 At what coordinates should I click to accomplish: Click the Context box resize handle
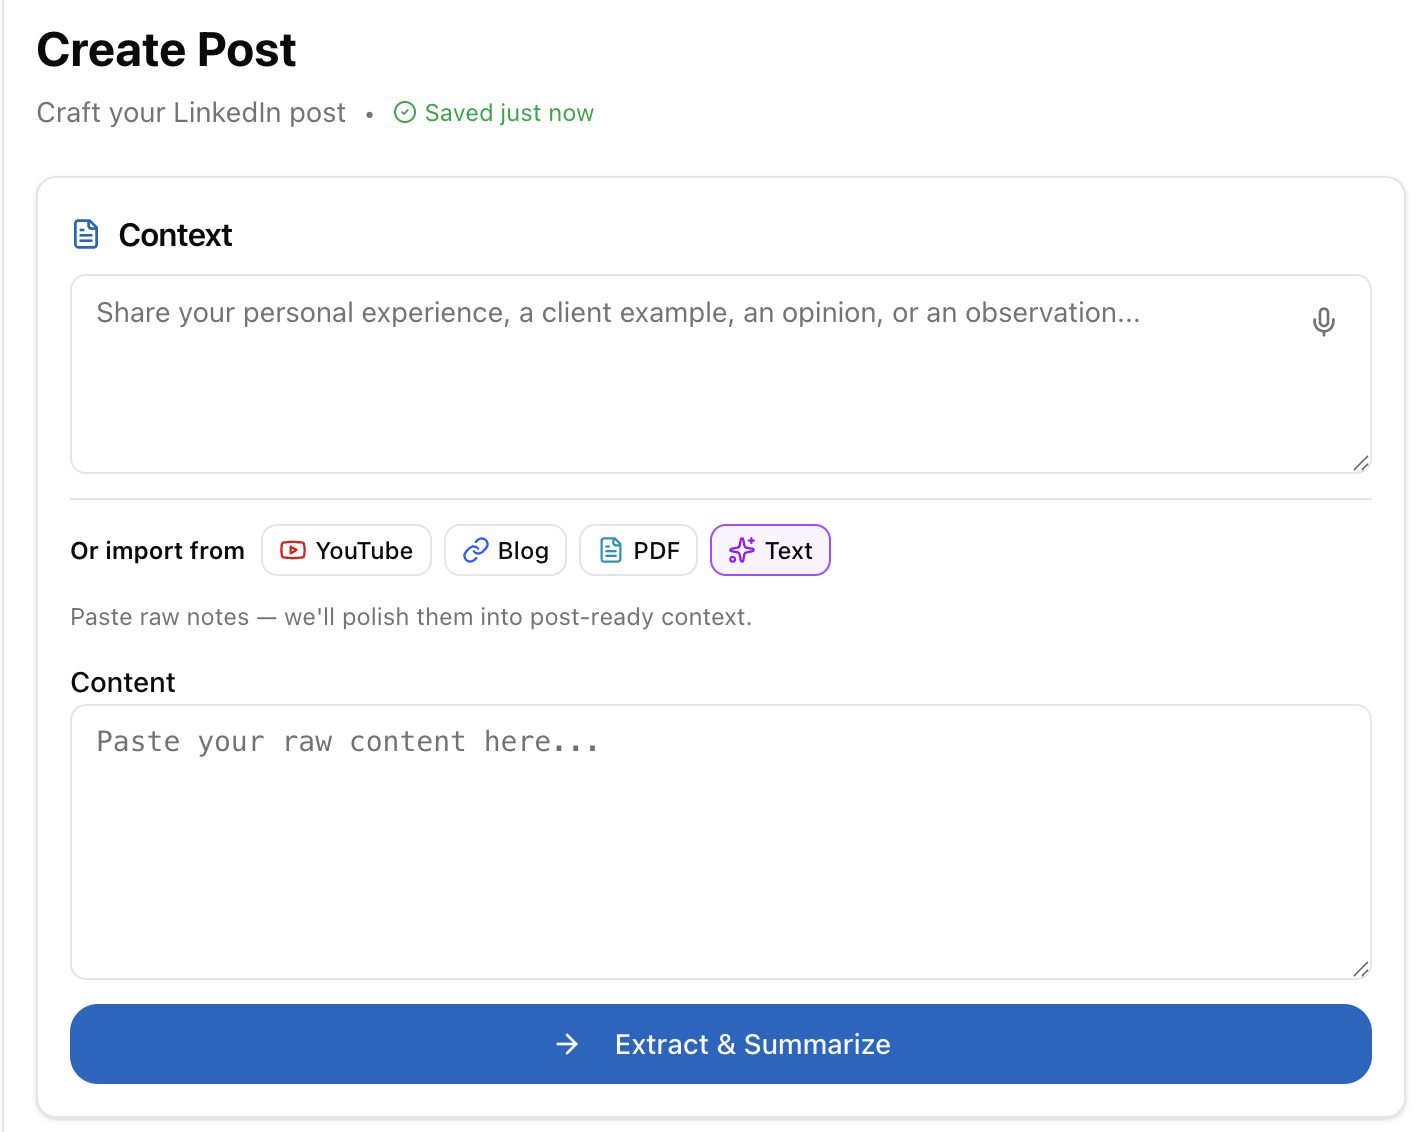[1361, 463]
